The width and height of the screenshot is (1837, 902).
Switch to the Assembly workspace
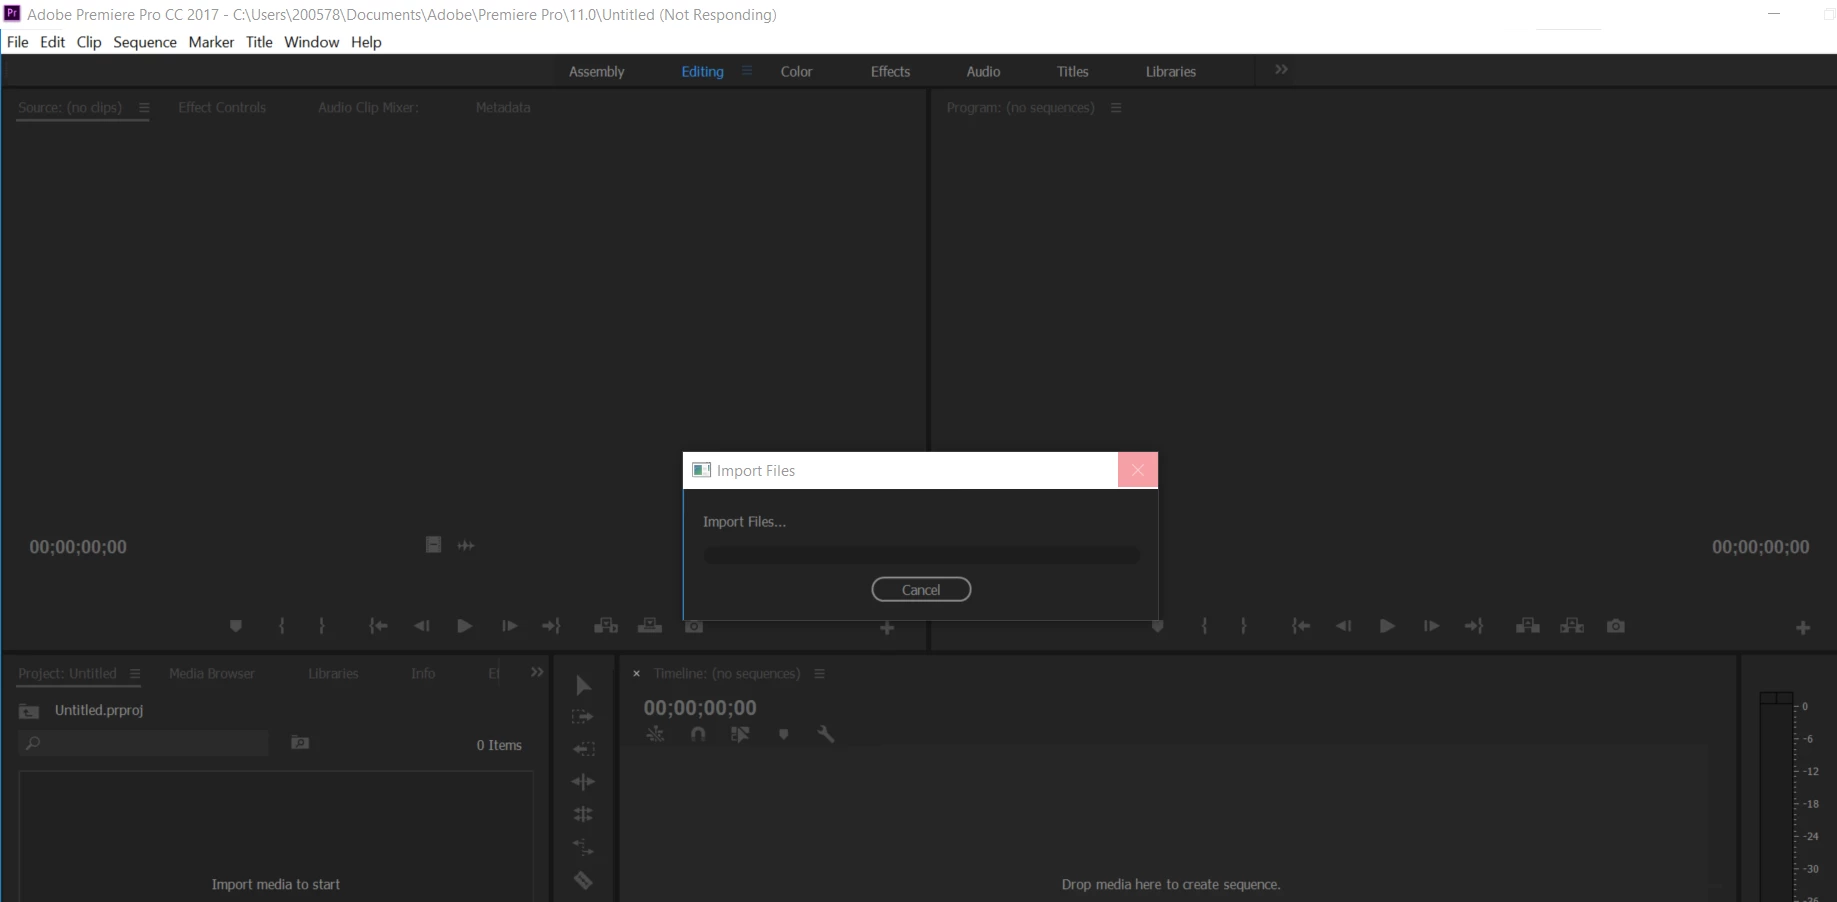[596, 72]
